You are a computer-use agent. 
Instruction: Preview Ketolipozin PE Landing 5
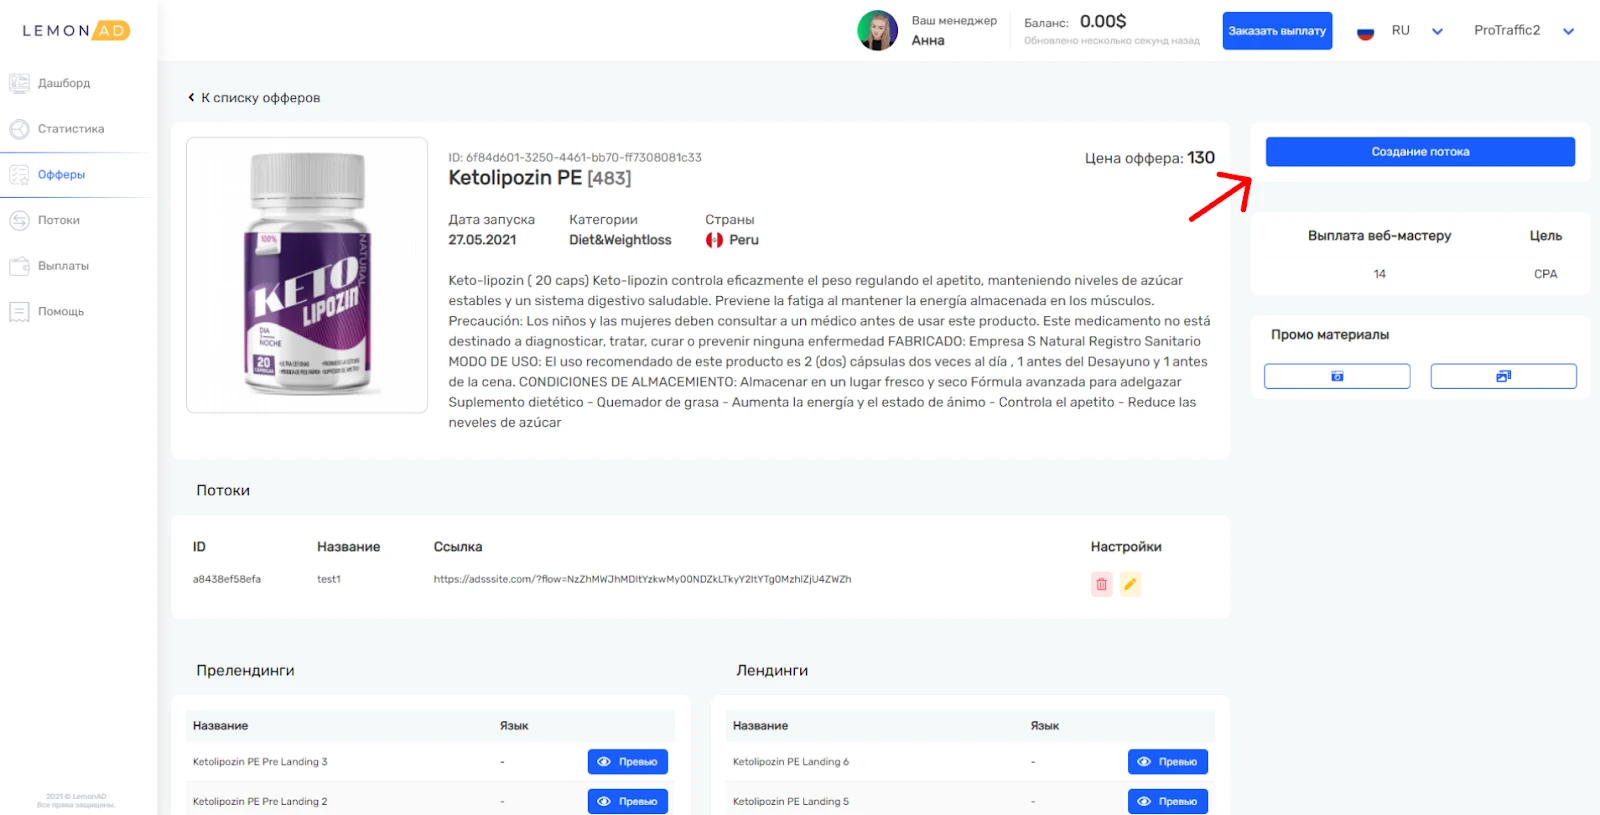pyautogui.click(x=1167, y=802)
